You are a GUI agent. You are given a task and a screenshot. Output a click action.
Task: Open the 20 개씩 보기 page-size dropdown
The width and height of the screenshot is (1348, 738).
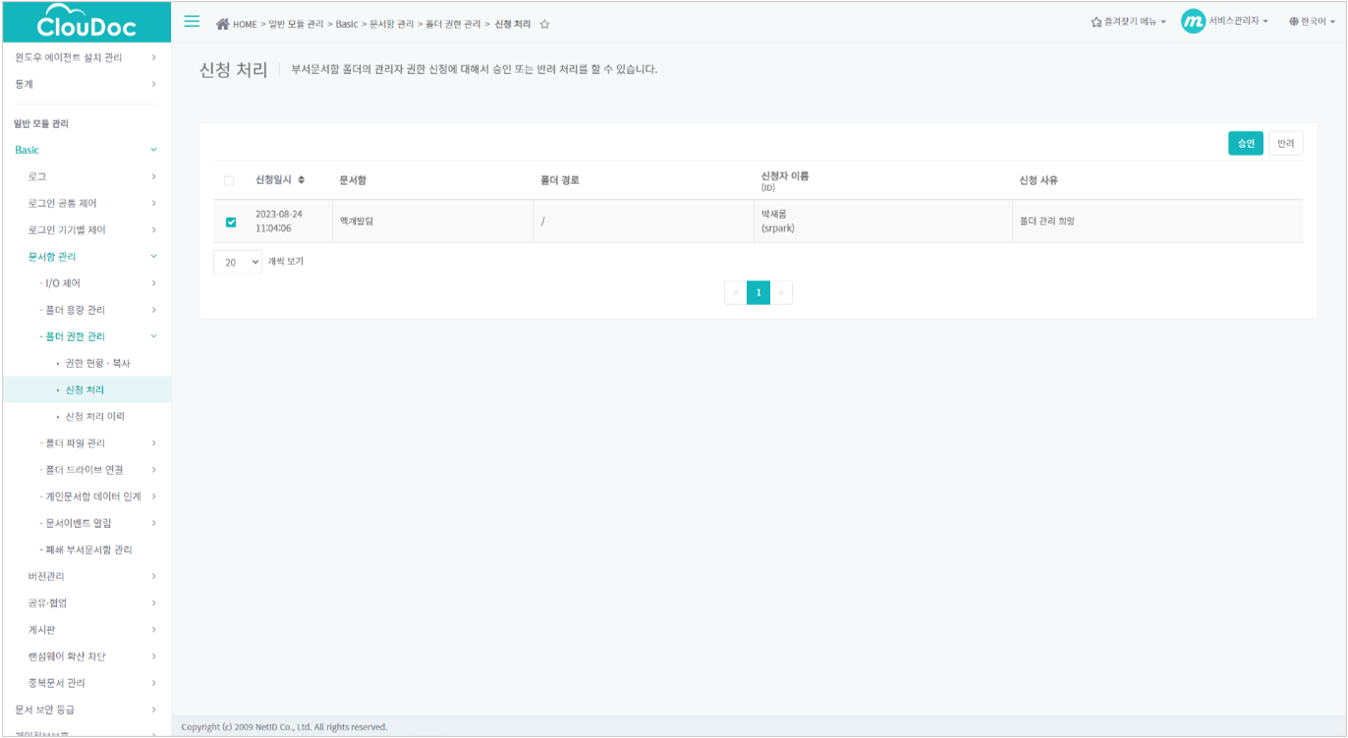point(237,262)
